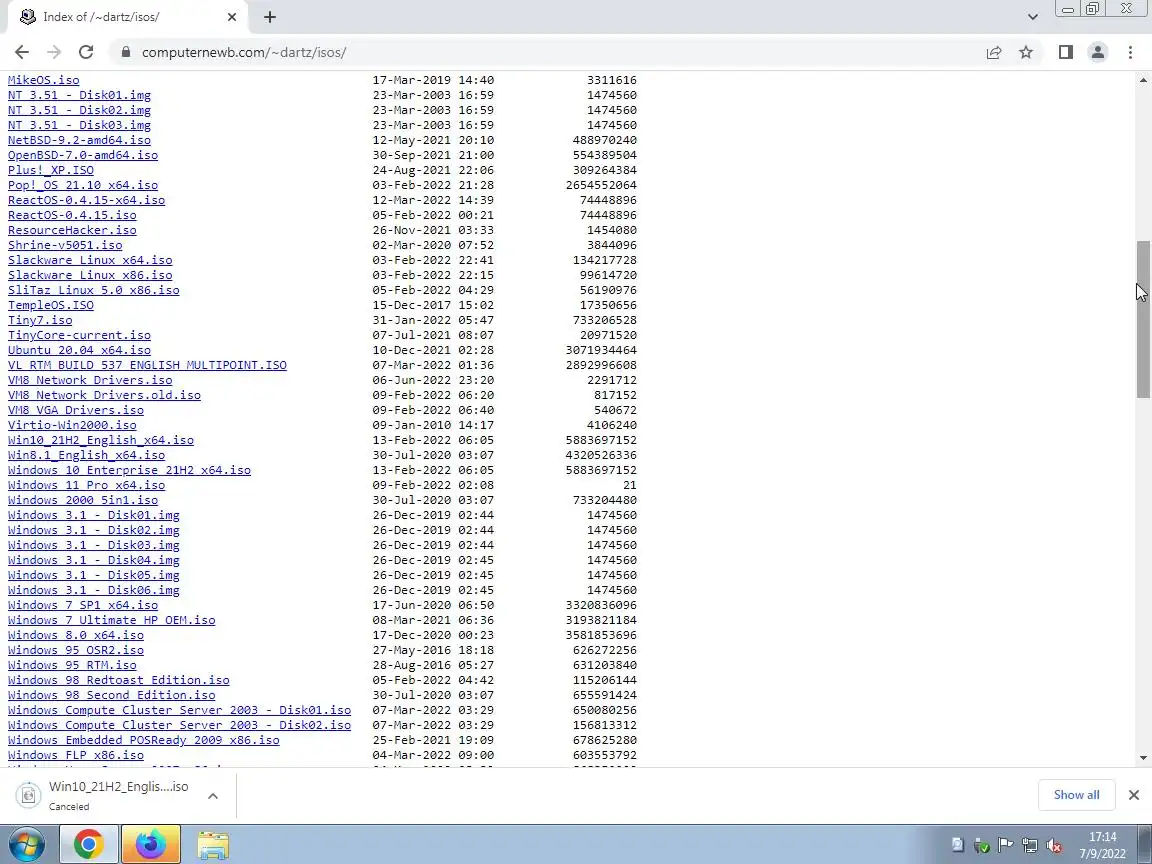Download MikeOS.iso
This screenshot has width=1152, height=864.
(43, 80)
